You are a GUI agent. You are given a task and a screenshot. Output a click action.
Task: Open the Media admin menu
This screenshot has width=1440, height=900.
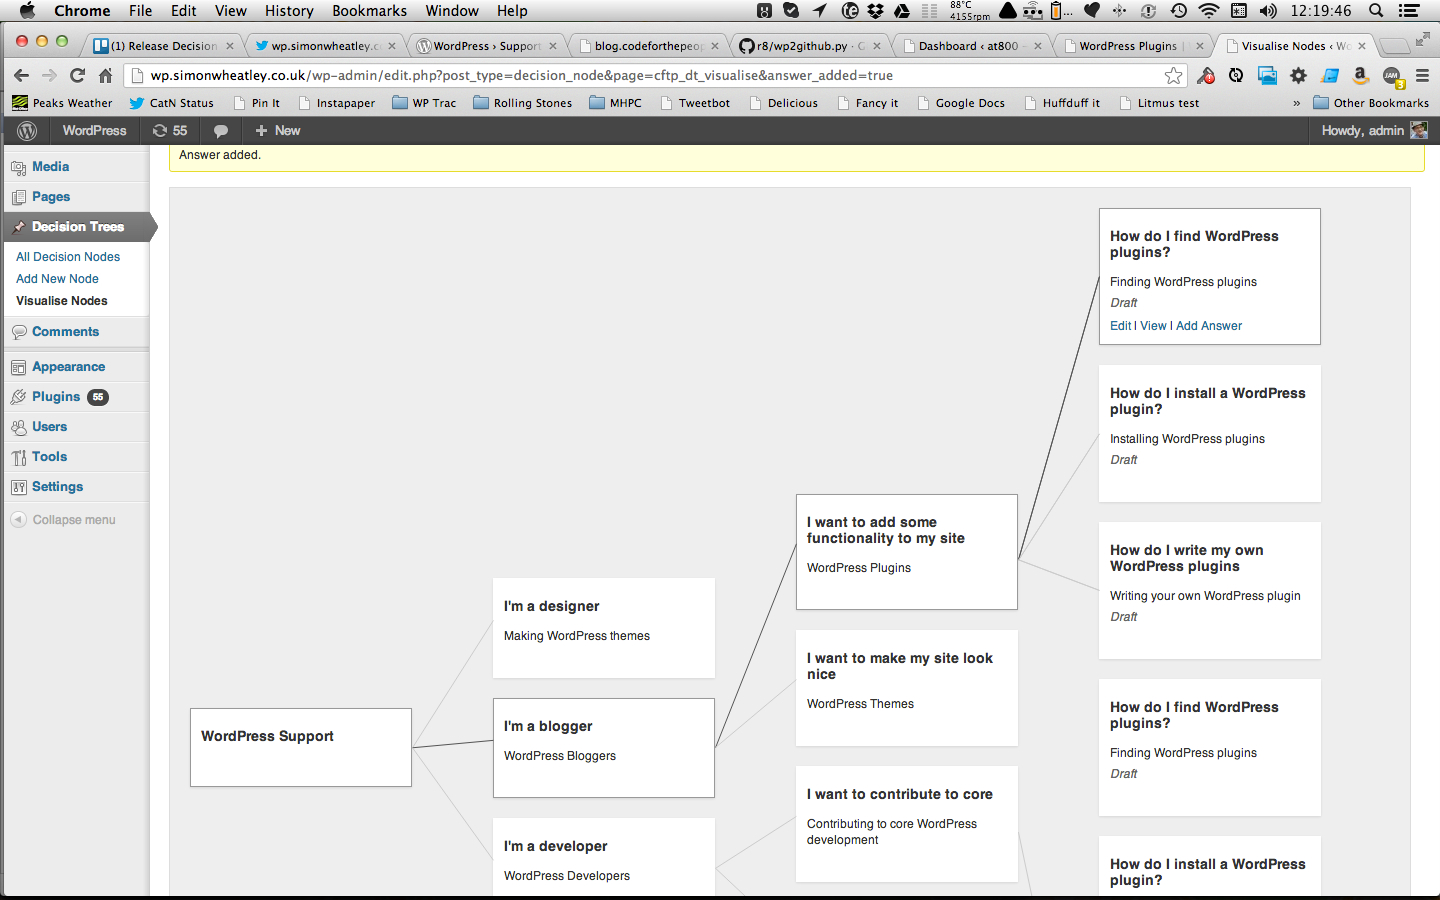click(50, 167)
